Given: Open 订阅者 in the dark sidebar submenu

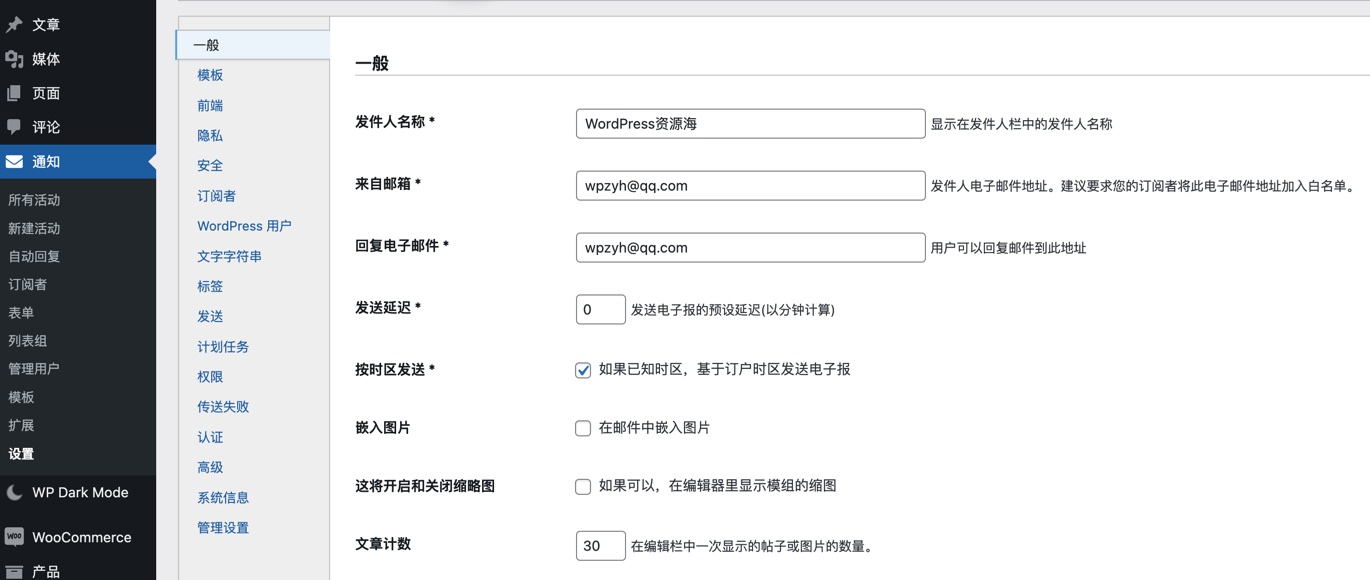Looking at the screenshot, I should (27, 284).
